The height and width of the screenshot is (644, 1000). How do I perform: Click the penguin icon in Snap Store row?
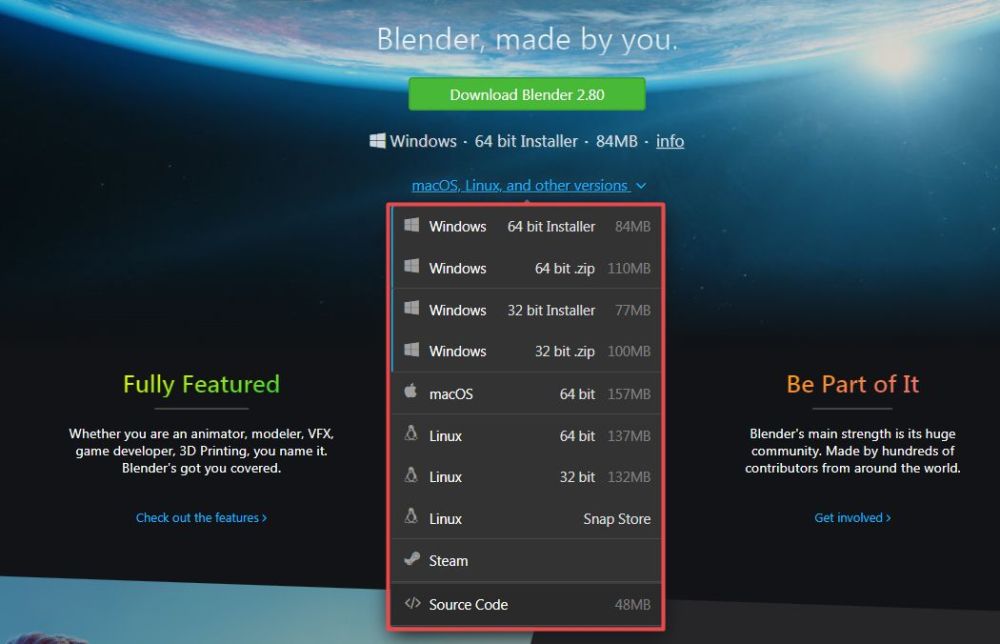411,516
